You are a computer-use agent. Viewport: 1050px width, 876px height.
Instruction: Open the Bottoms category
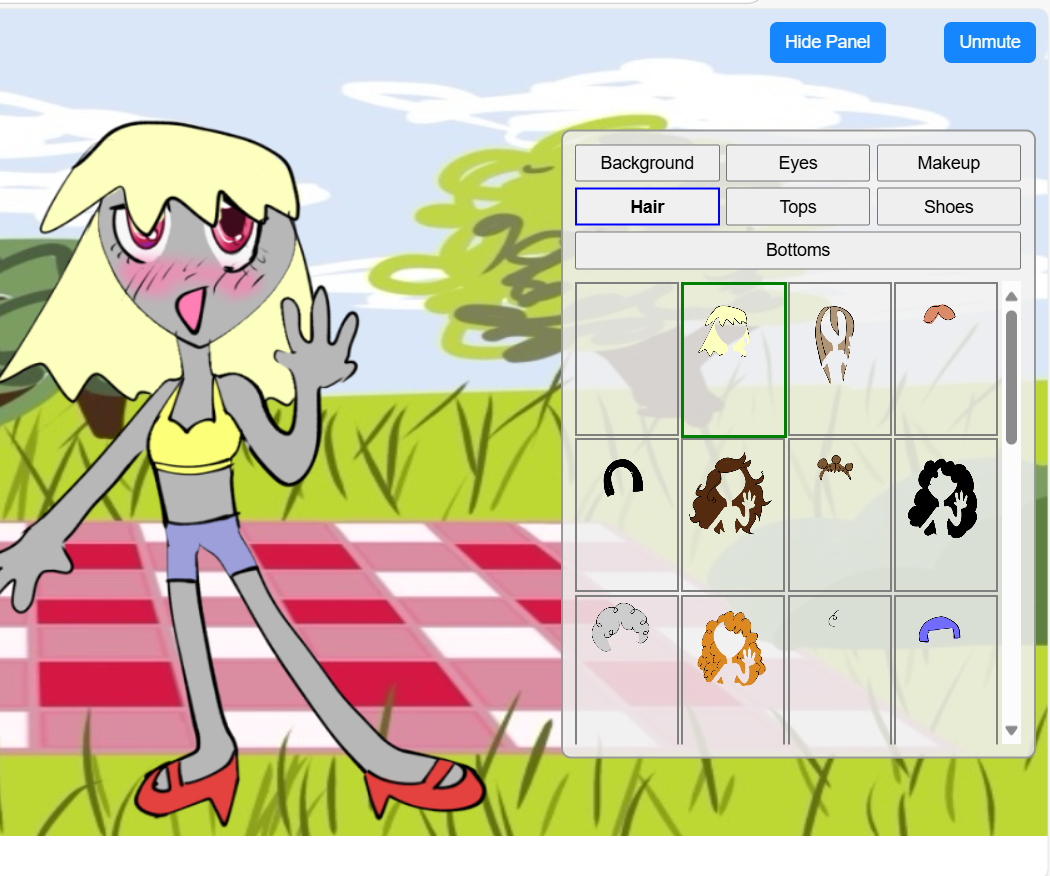pos(798,250)
